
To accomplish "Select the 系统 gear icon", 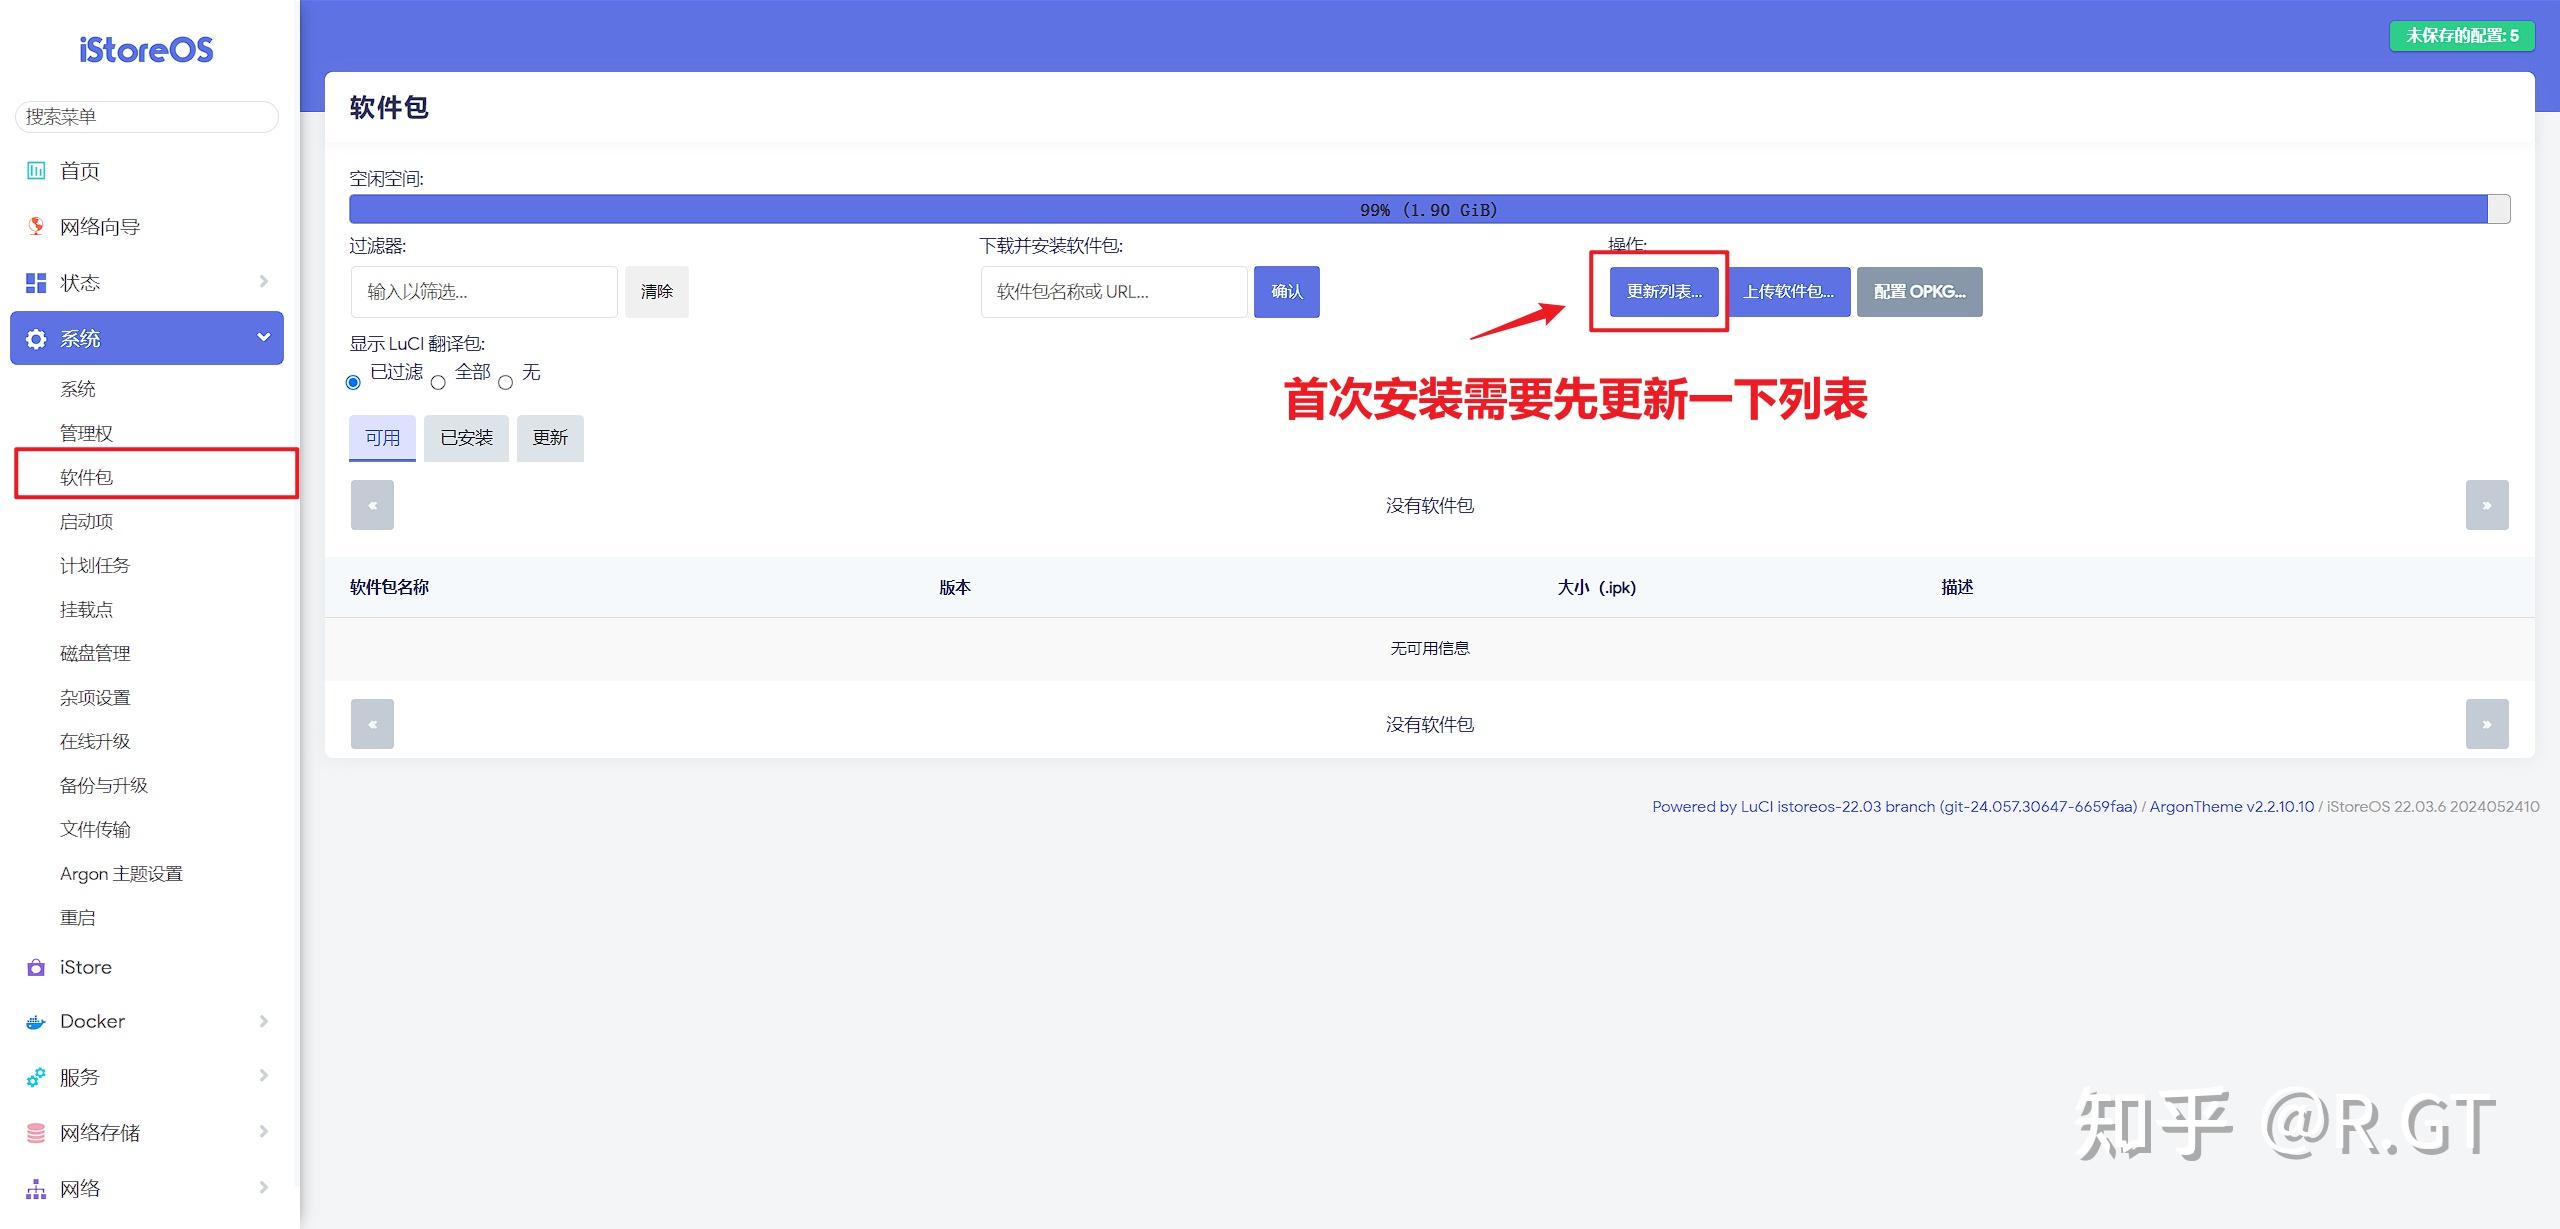I will coord(36,338).
